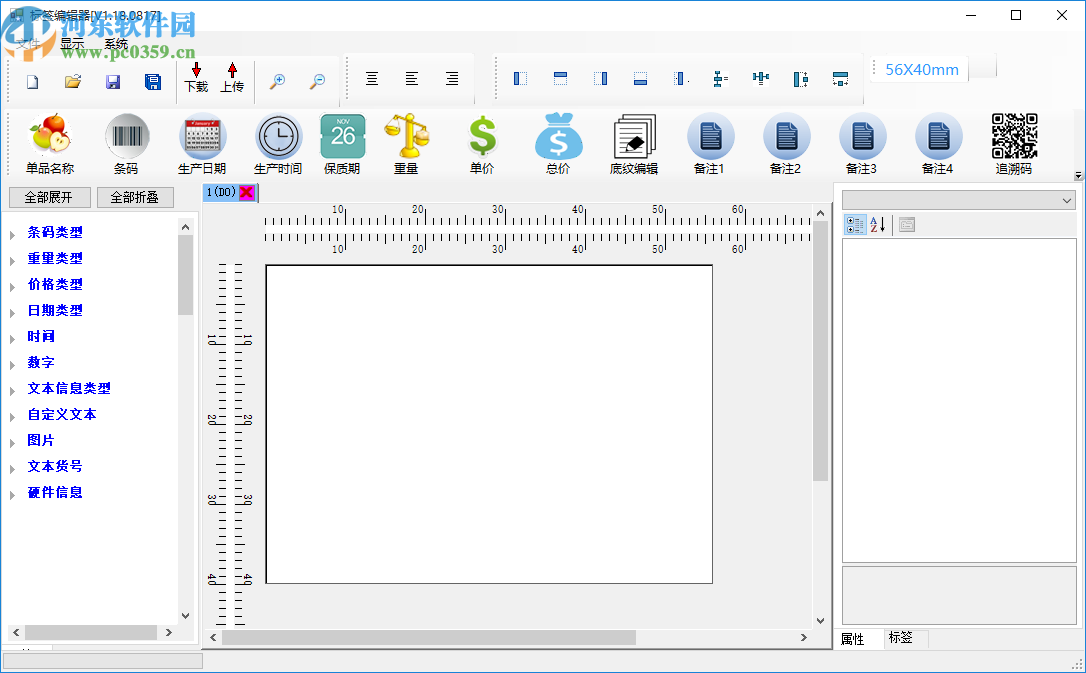Zoom in on the canvas
Screen dimensions: 1086x673
tap(278, 81)
